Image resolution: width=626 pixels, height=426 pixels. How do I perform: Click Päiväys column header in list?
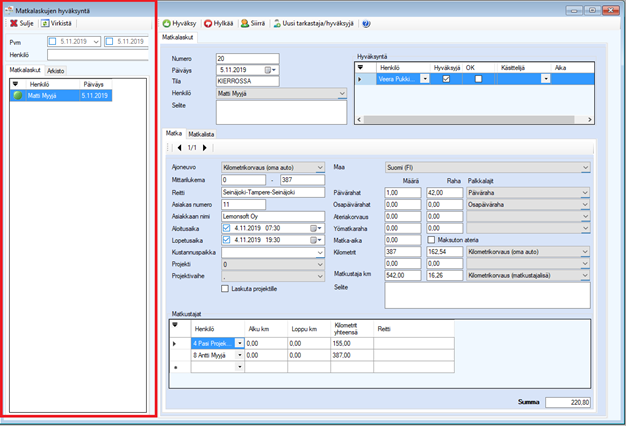95,84
